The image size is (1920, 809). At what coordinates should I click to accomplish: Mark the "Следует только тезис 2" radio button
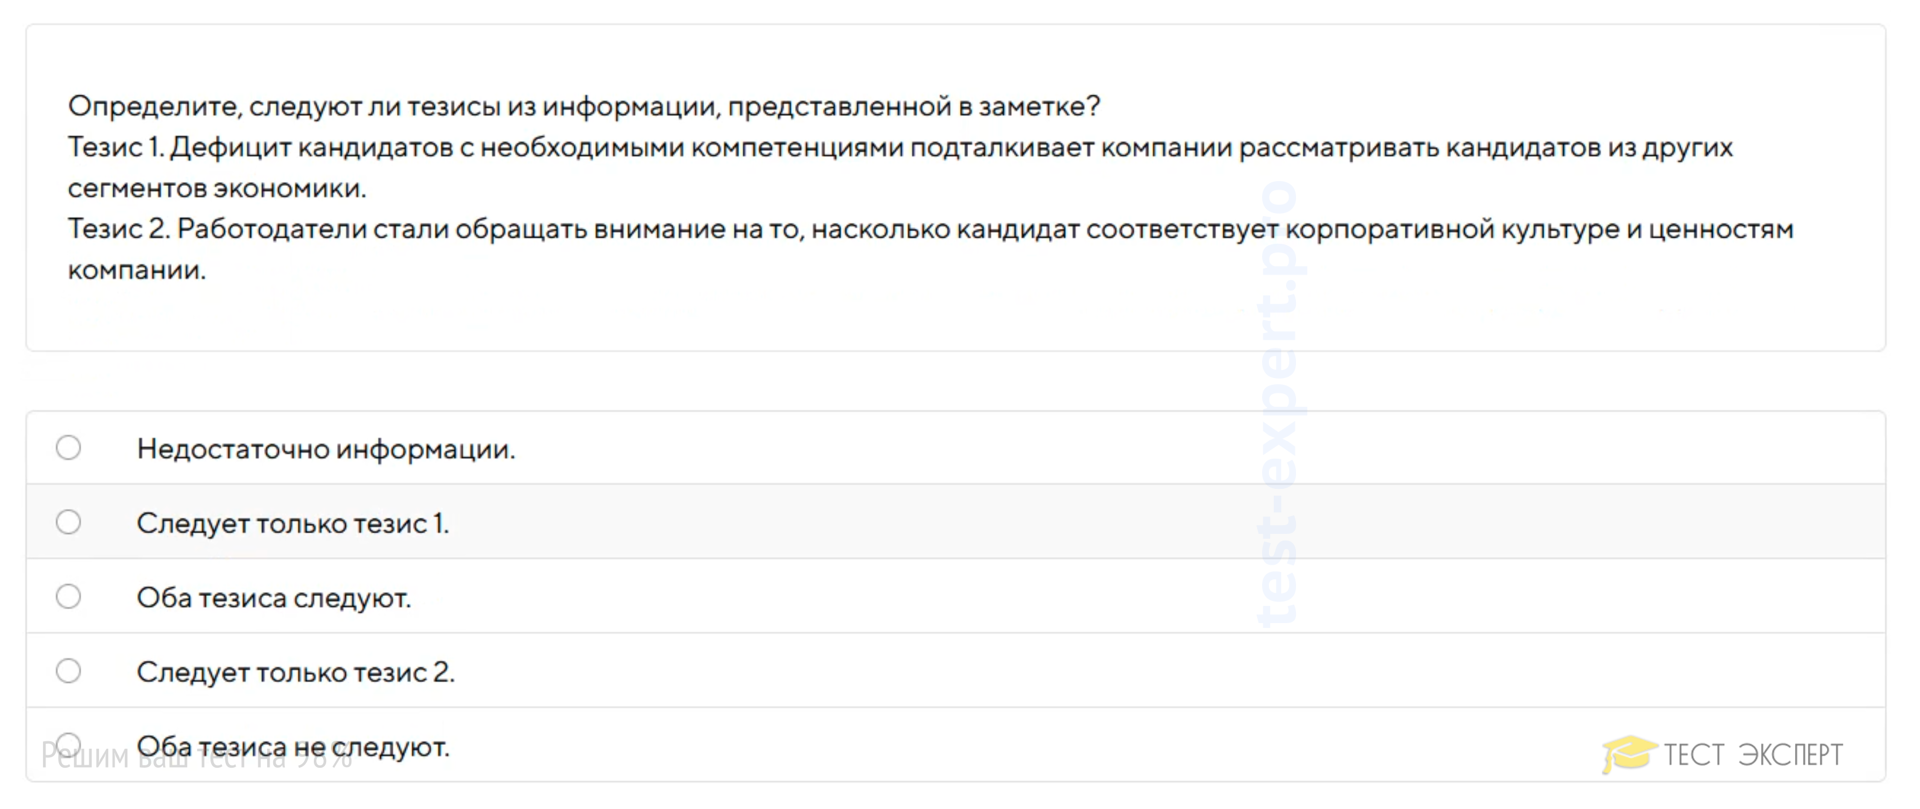coord(68,671)
